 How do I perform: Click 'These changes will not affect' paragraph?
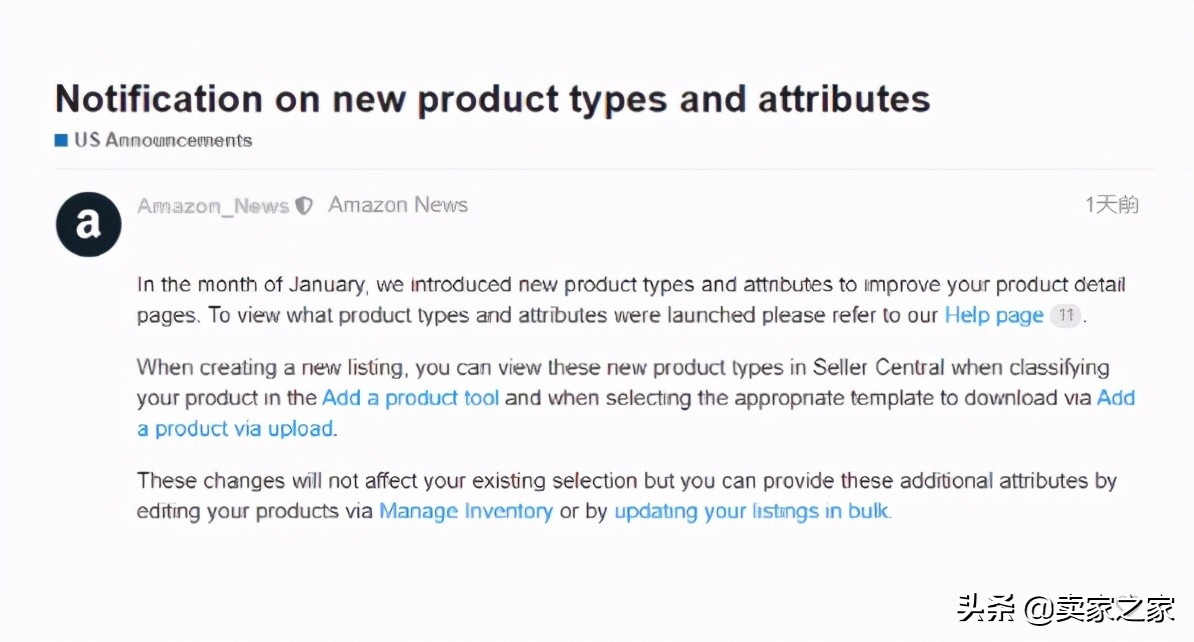(627, 496)
